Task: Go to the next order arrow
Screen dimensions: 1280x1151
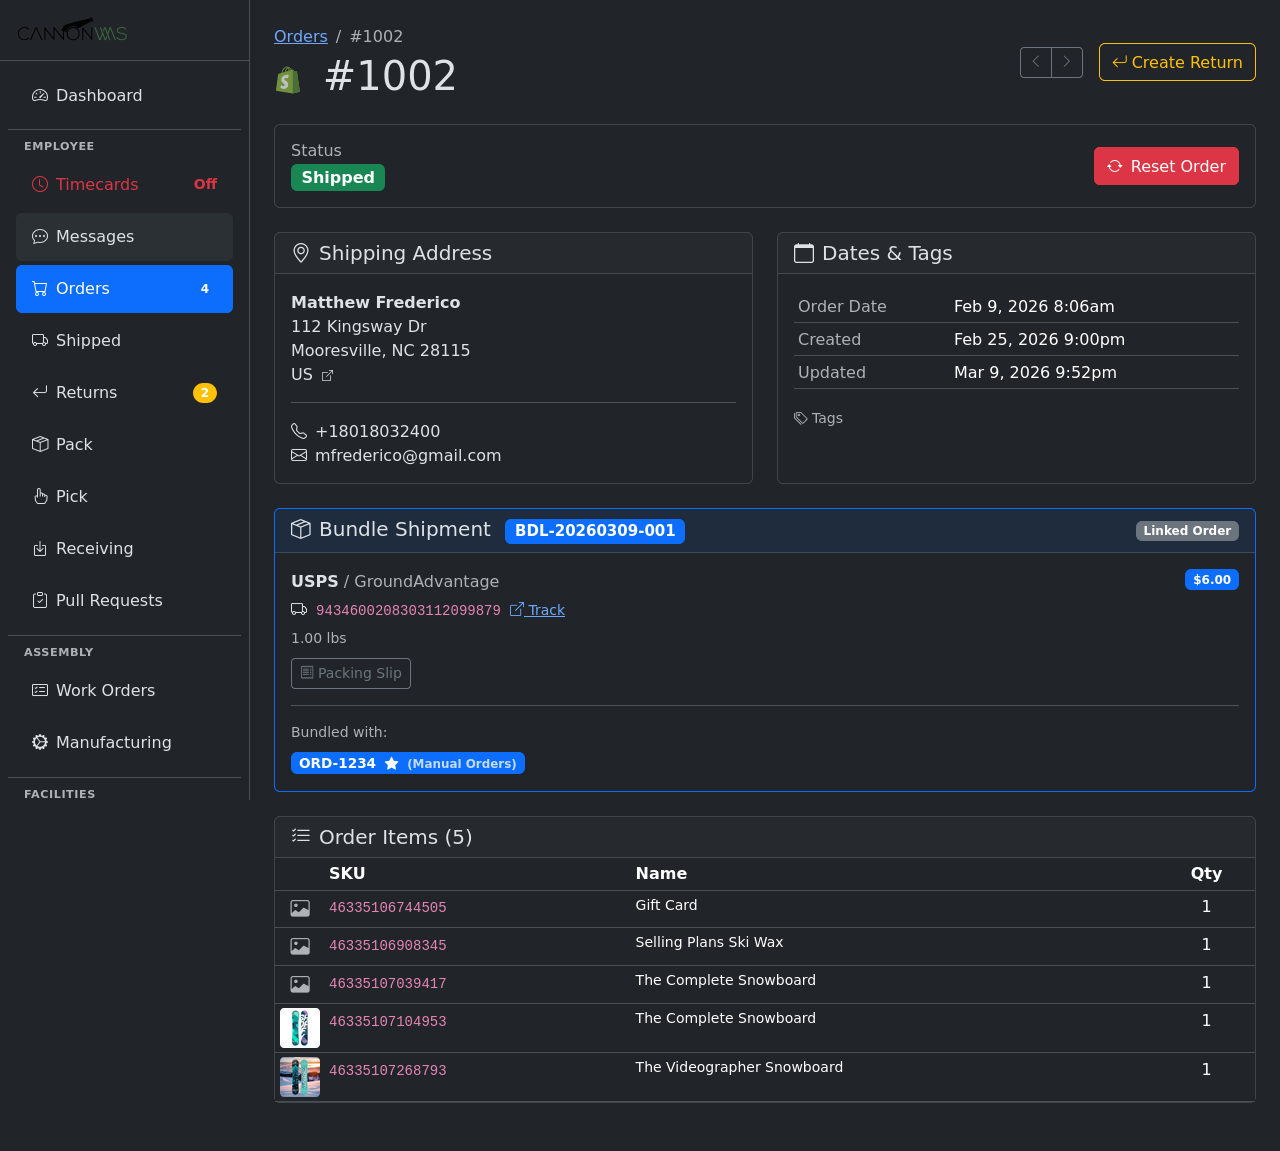Action: pos(1067,62)
